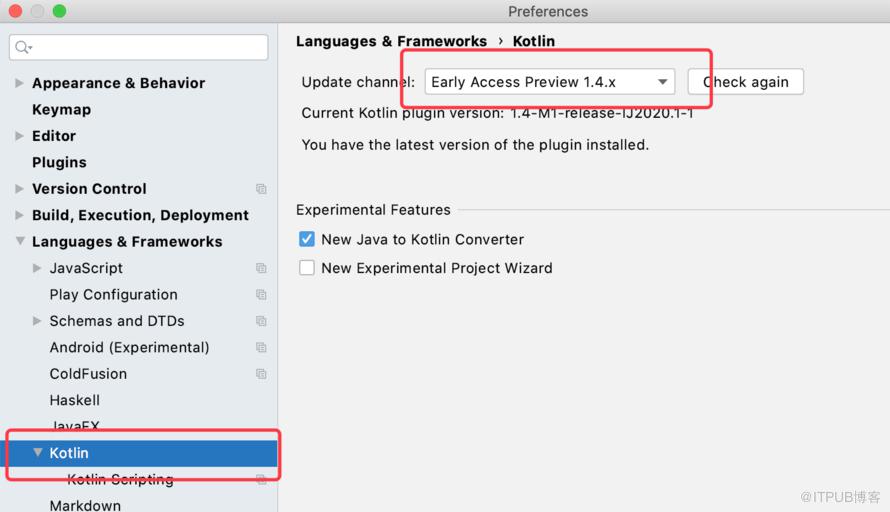Uncheck New Java to Kotlin Converter
Image resolution: width=890 pixels, height=512 pixels.
(x=307, y=239)
